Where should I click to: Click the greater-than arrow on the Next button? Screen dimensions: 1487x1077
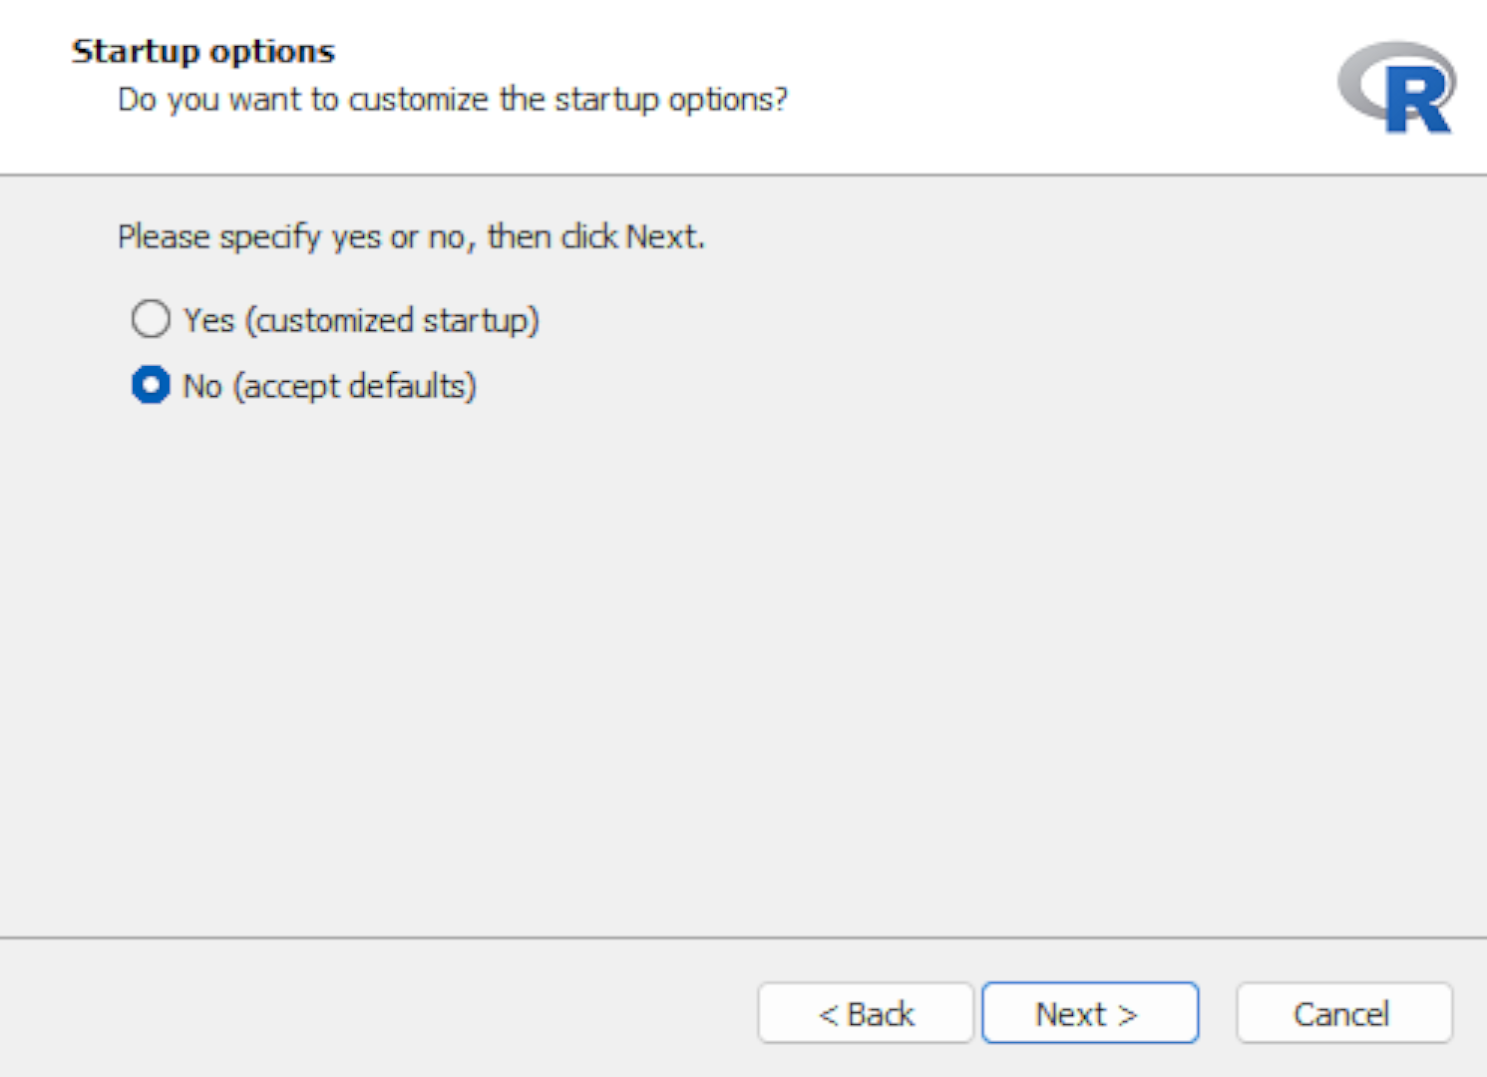(x=1128, y=1016)
